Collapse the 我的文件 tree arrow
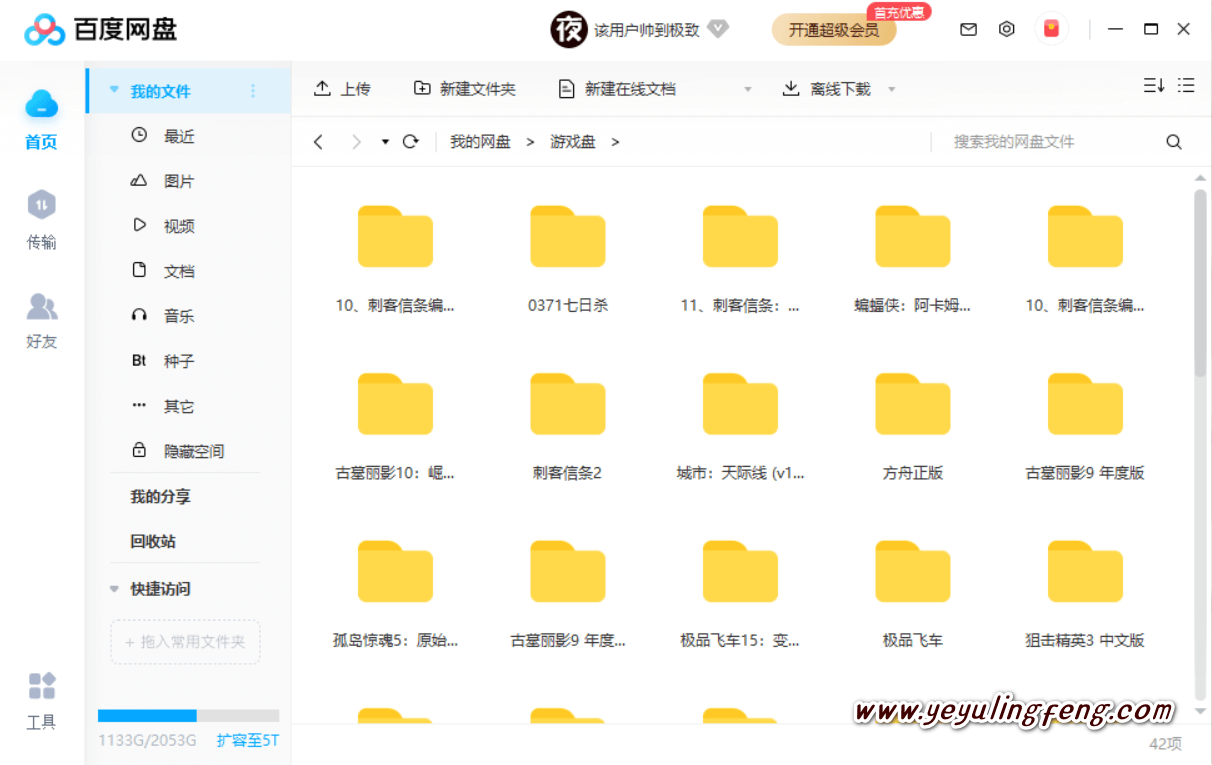The height and width of the screenshot is (765, 1212). (114, 90)
